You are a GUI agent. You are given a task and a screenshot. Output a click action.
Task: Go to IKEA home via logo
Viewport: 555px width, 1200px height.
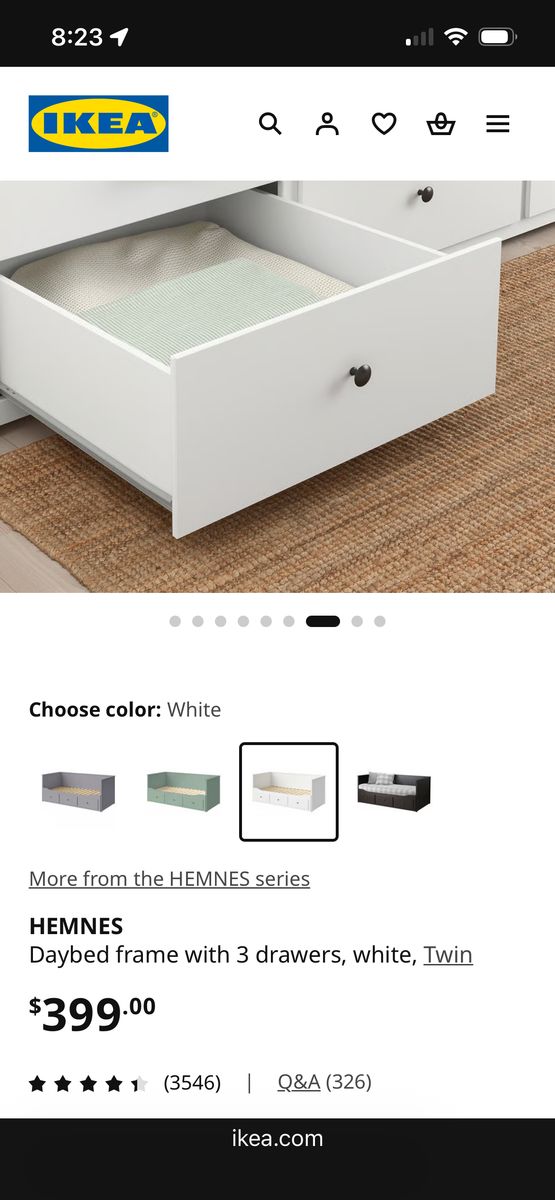pos(98,124)
